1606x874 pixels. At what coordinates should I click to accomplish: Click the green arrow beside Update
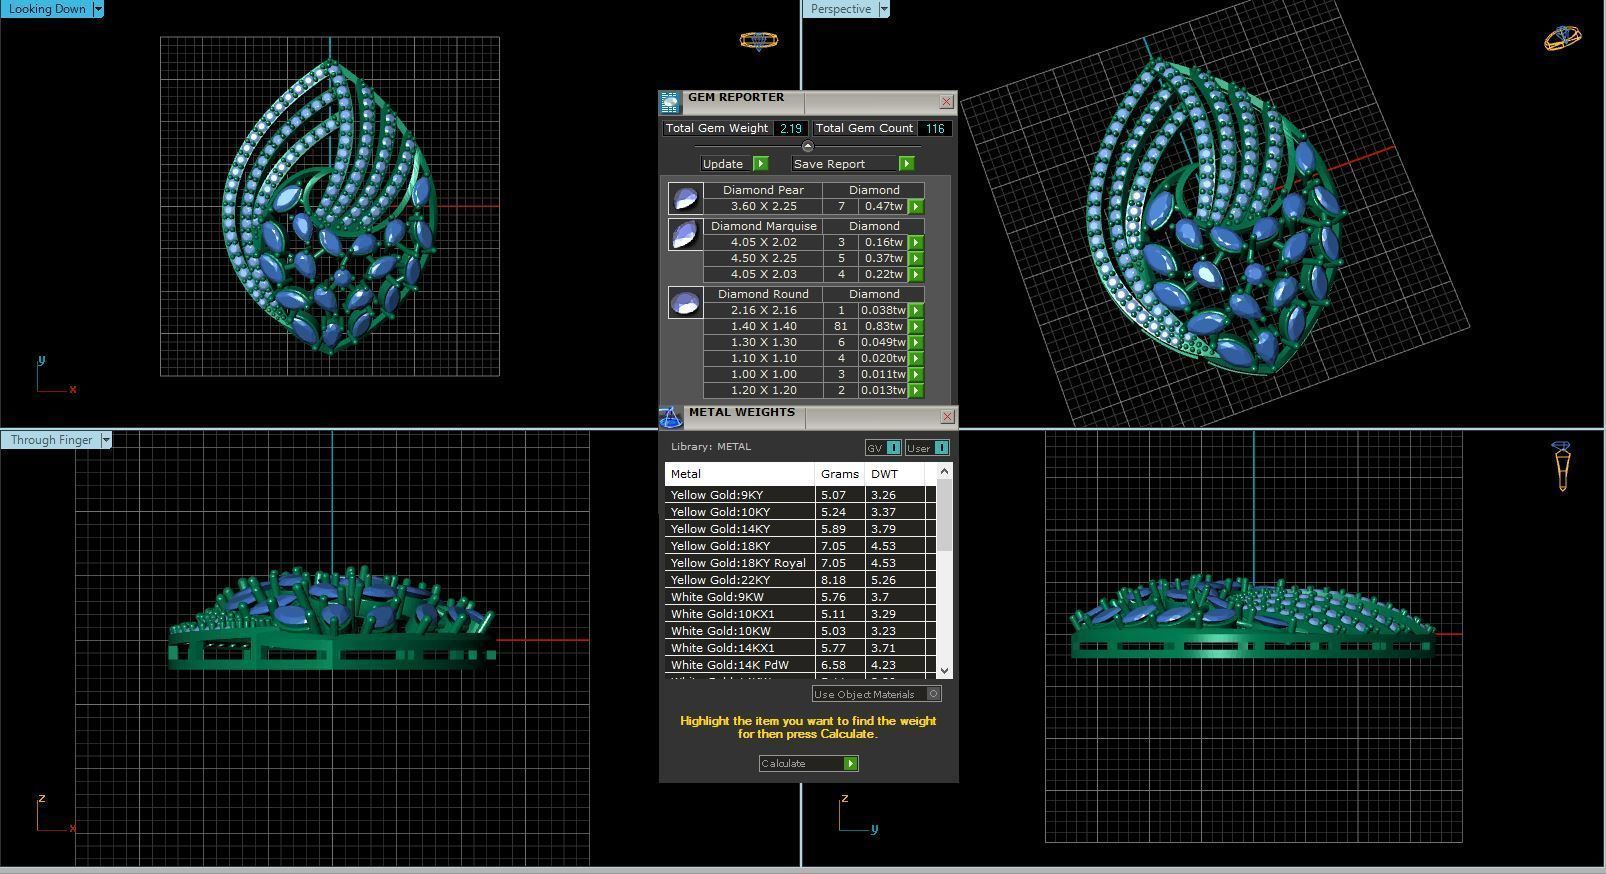[760, 163]
